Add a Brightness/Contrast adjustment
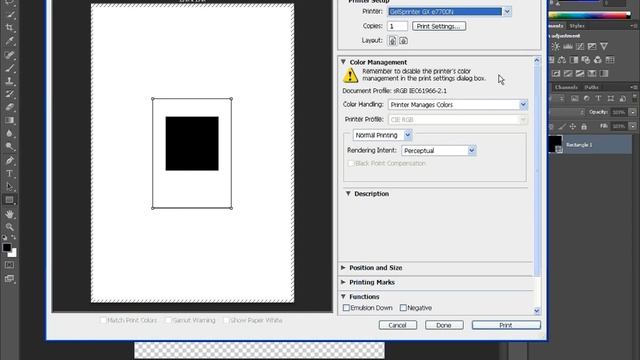Image resolution: width=640 pixels, height=360 pixels. click(556, 47)
